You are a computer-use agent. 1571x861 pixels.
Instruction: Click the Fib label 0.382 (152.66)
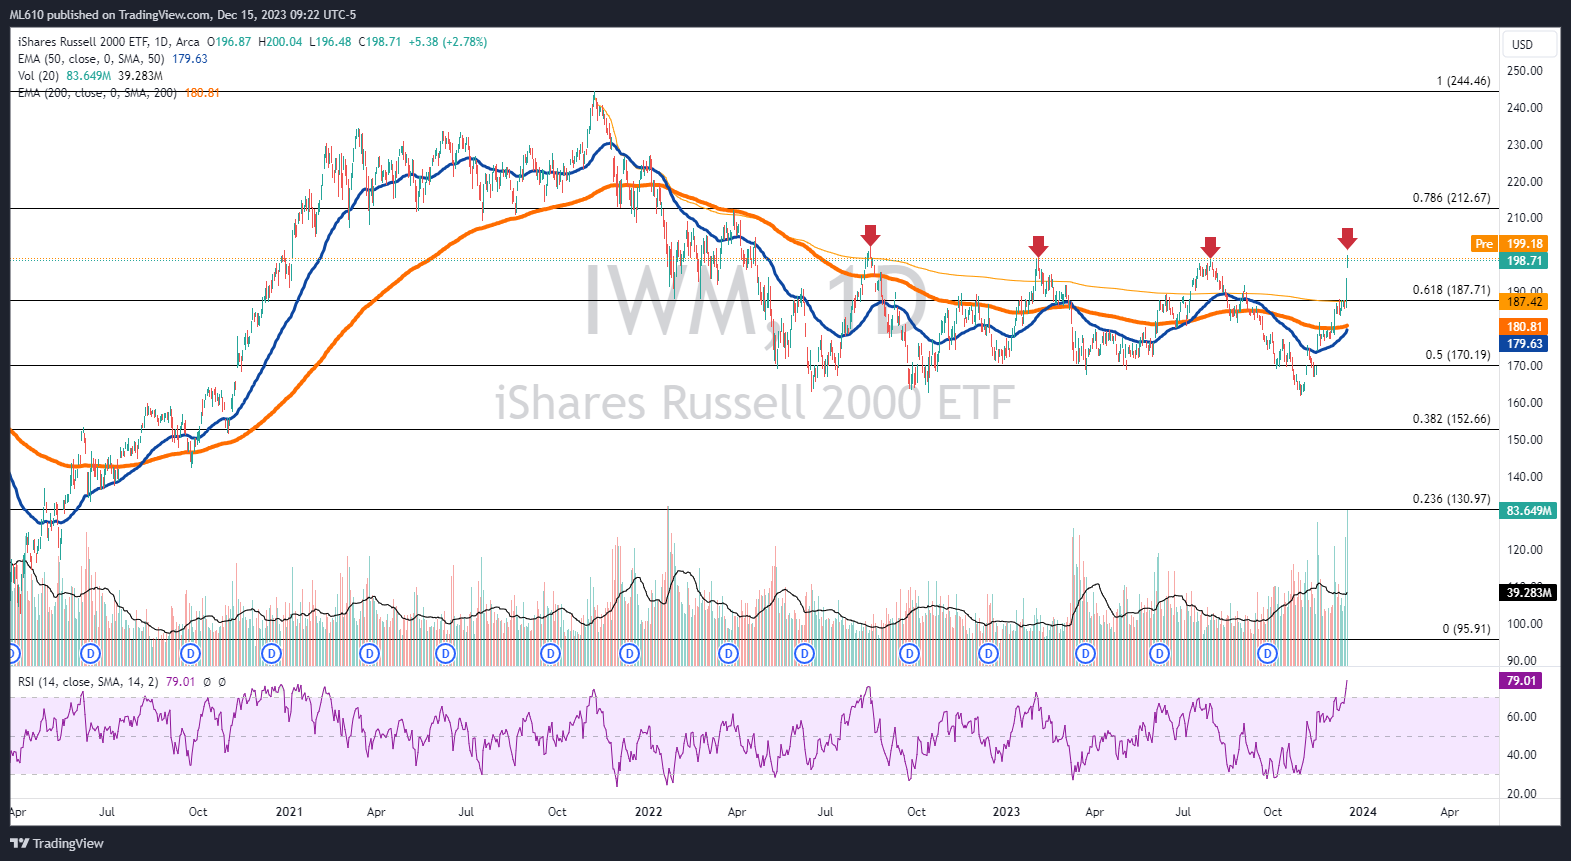pyautogui.click(x=1451, y=419)
